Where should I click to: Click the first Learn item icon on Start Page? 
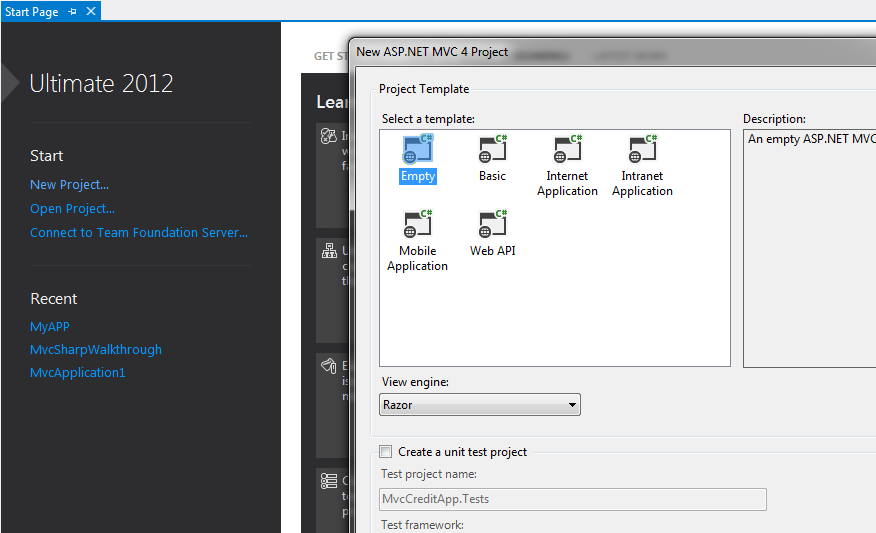coord(328,136)
